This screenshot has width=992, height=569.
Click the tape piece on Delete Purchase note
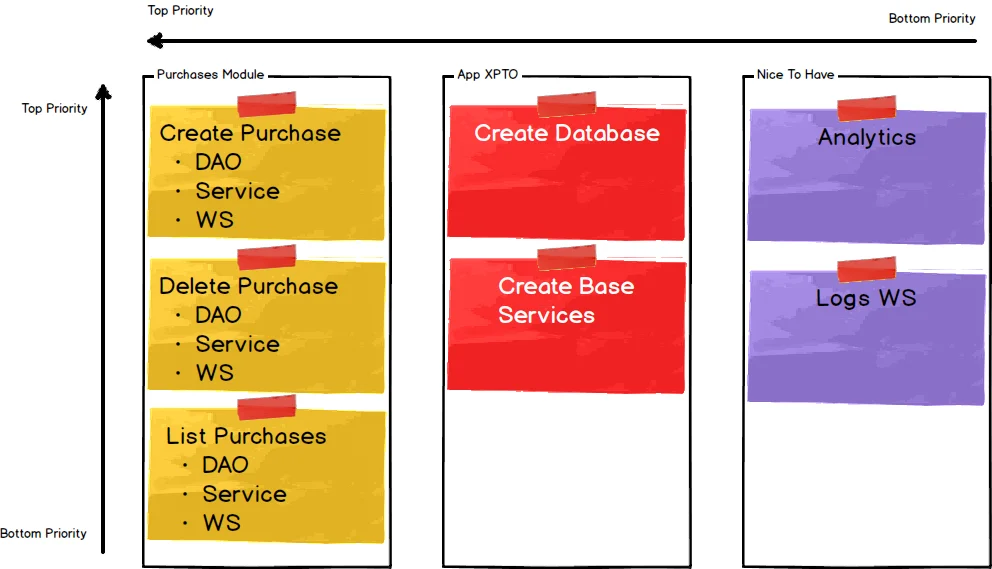(x=267, y=257)
